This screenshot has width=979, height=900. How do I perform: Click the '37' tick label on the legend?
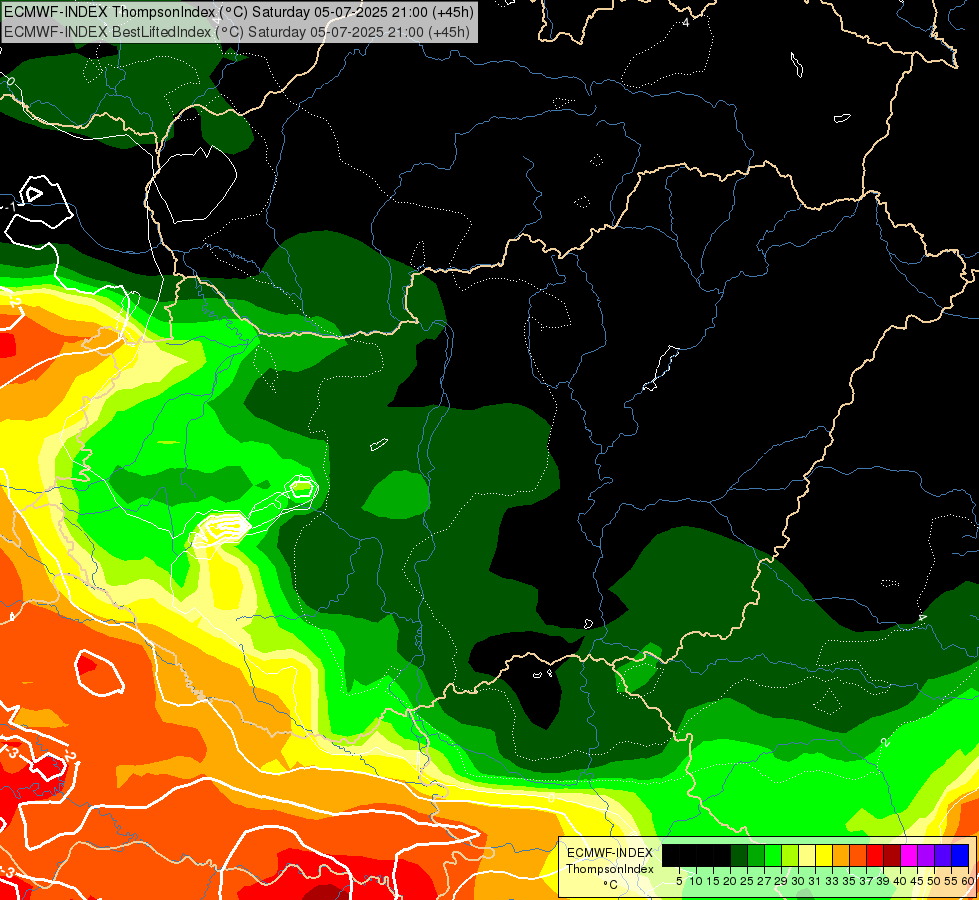coord(866,881)
